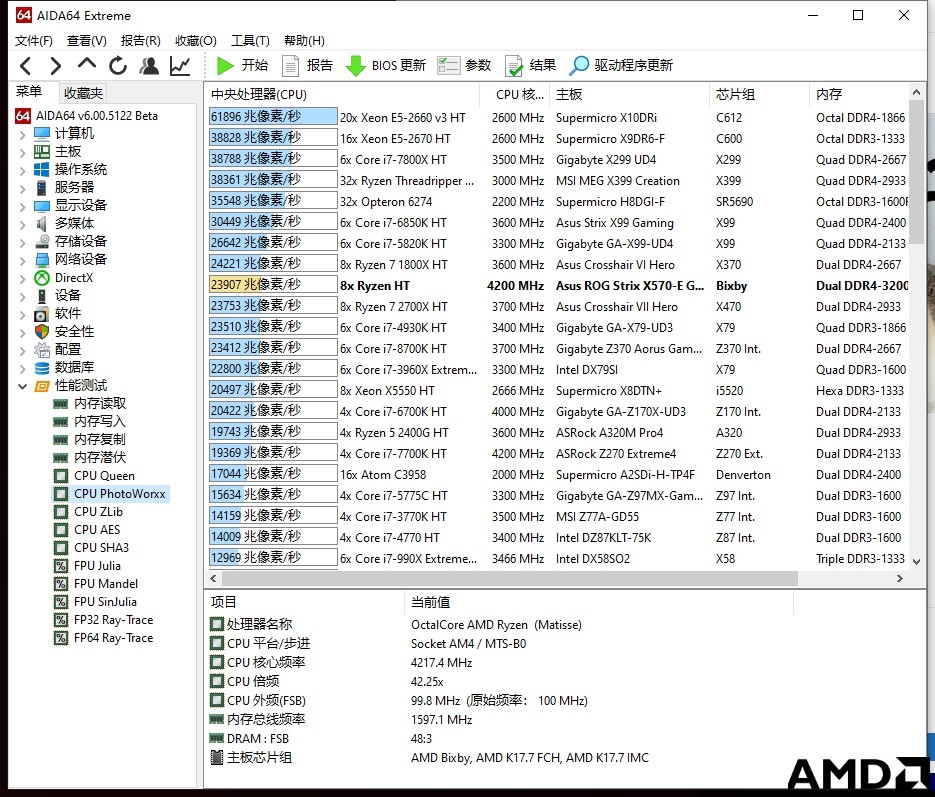Click the BIOS 更新 button

(386, 66)
